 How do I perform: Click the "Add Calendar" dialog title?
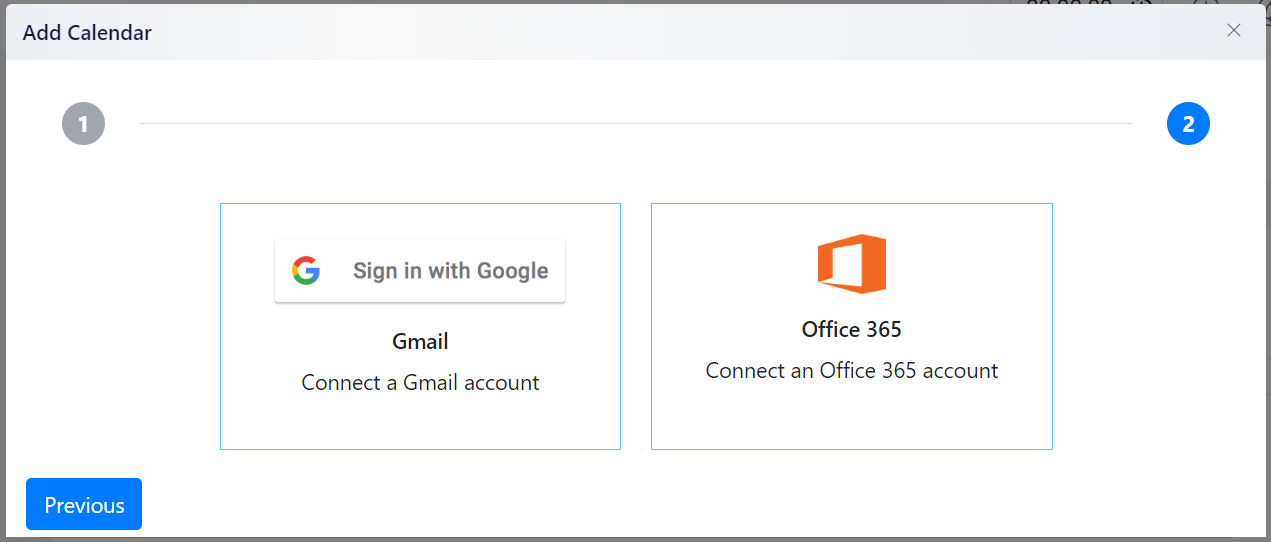pyautogui.click(x=87, y=33)
